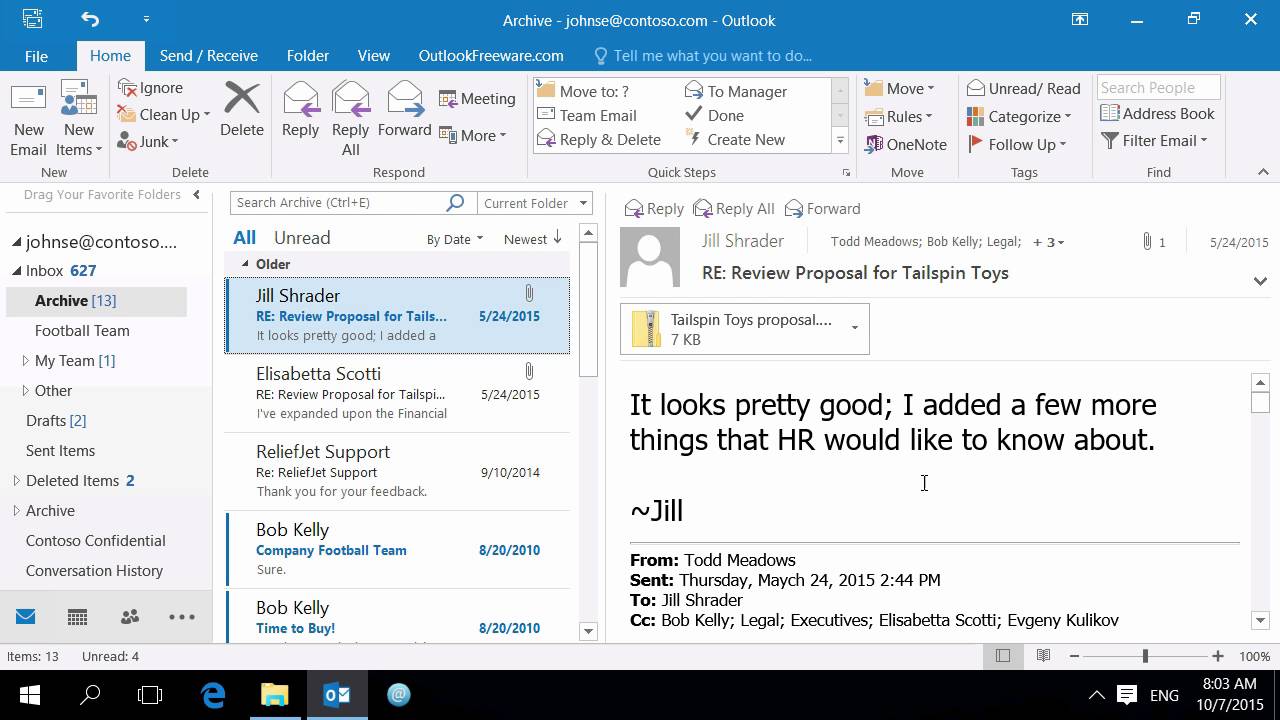Click Reply in reading pane
The width and height of the screenshot is (1280, 720).
(654, 208)
